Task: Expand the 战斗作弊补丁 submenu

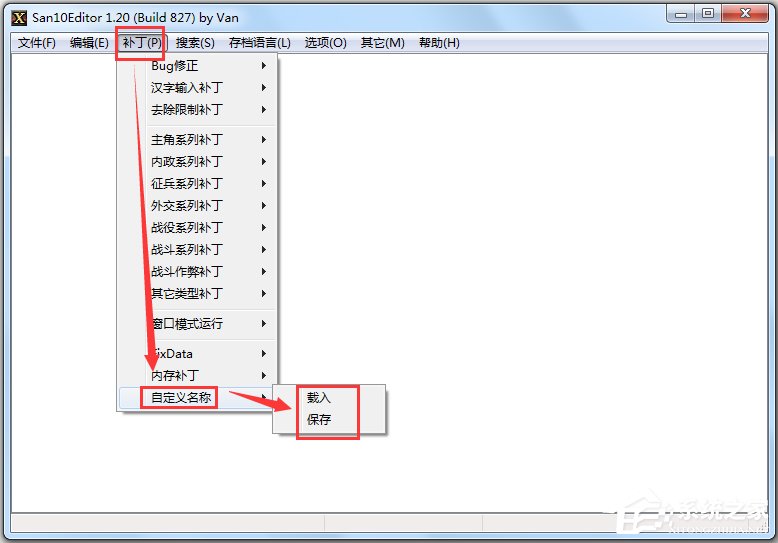Action: click(197, 272)
